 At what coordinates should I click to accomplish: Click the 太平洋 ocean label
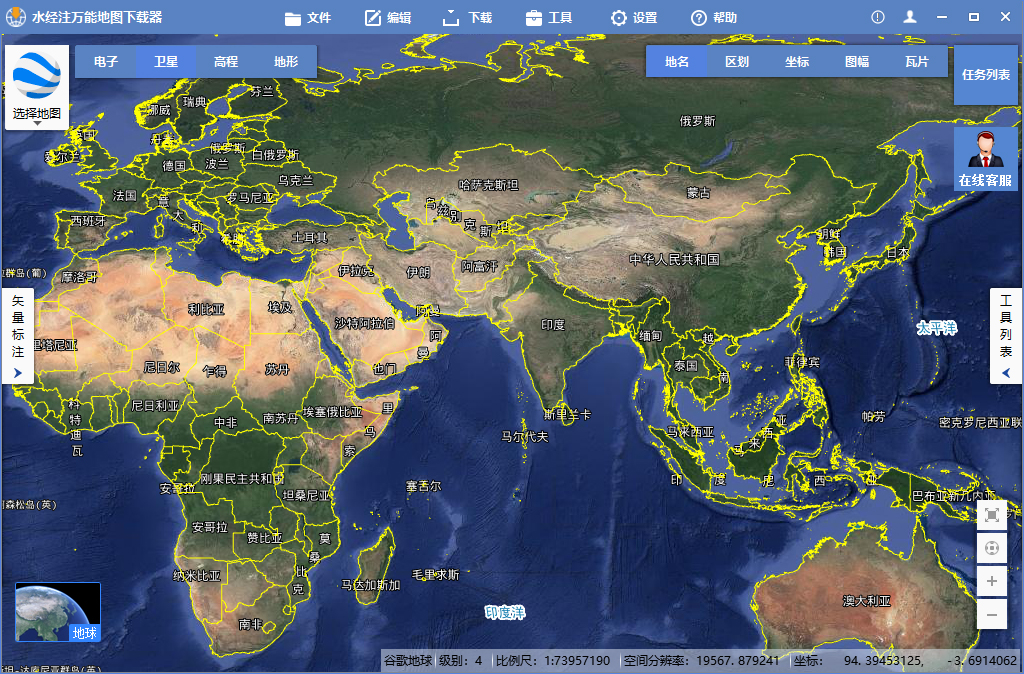(936, 328)
